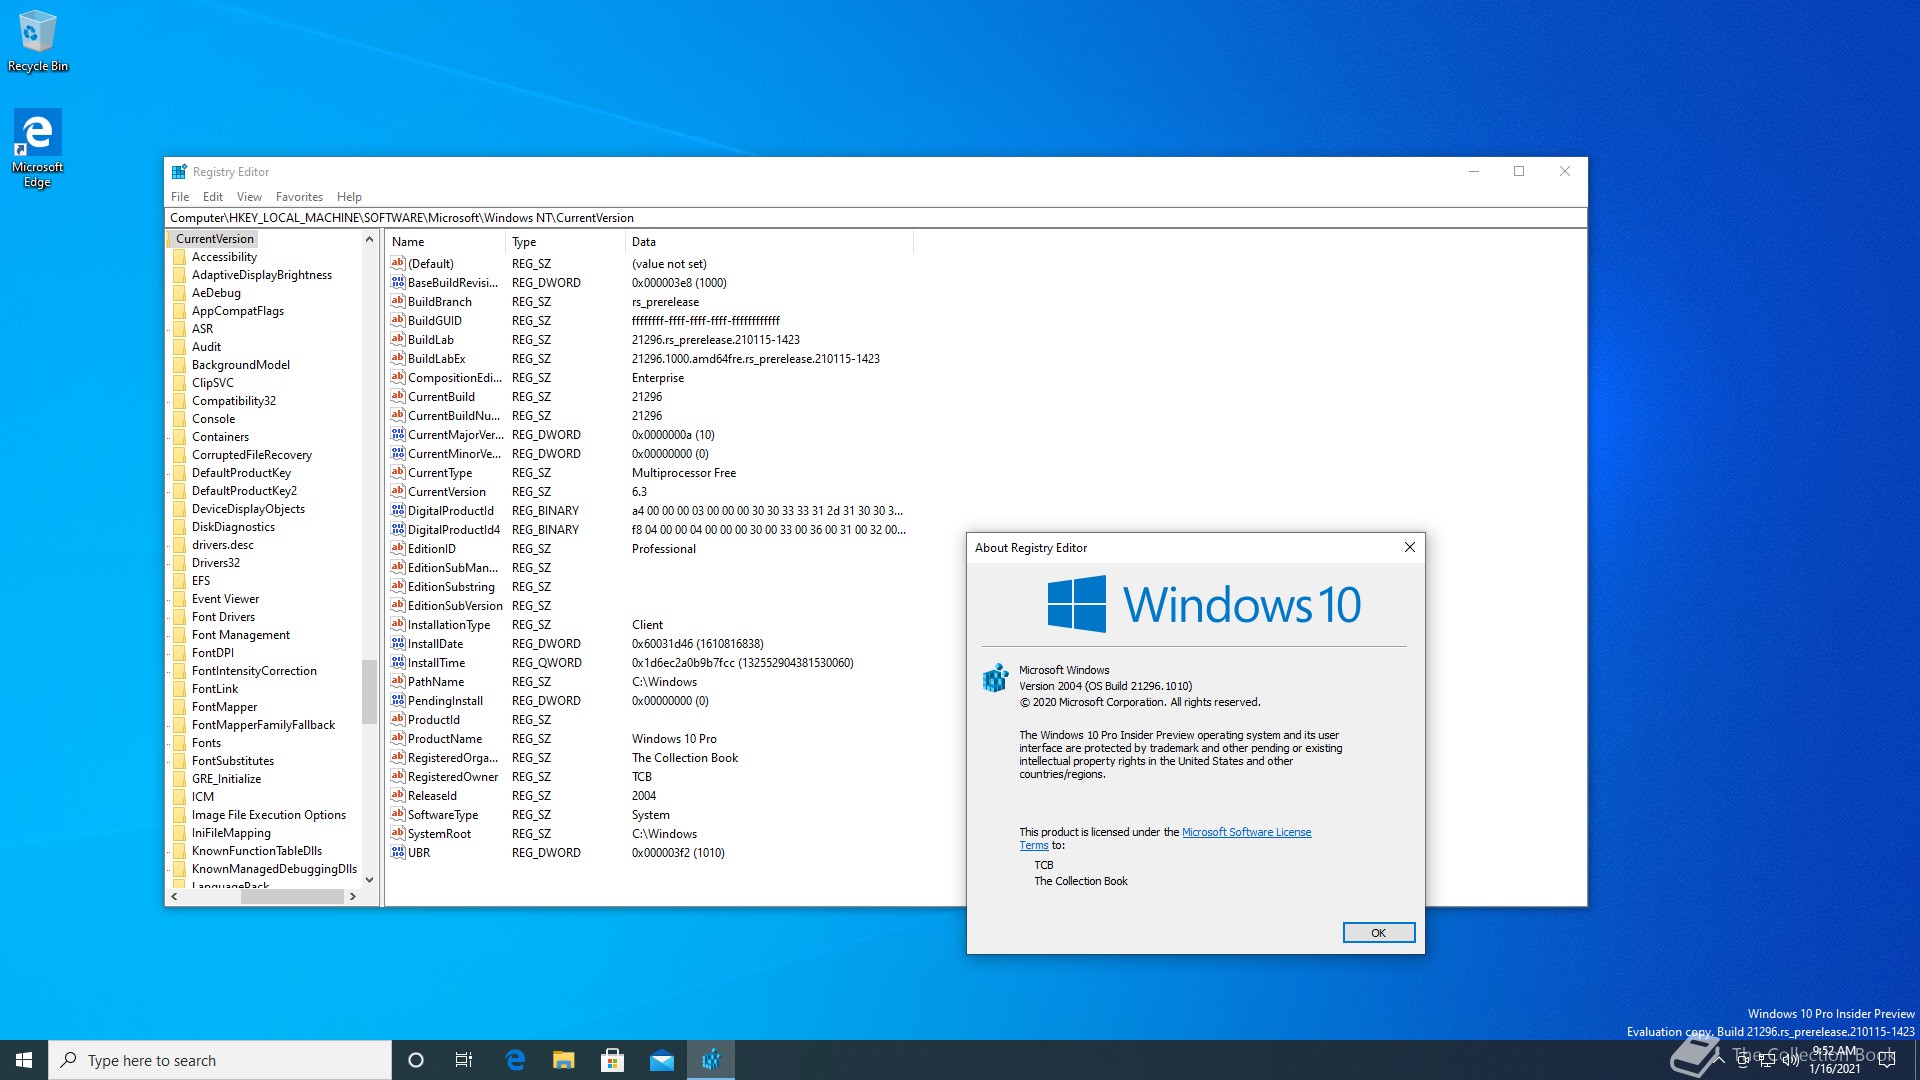Click Registry Editor taskbar icon
The height and width of the screenshot is (1080, 1920).
[x=711, y=1060]
